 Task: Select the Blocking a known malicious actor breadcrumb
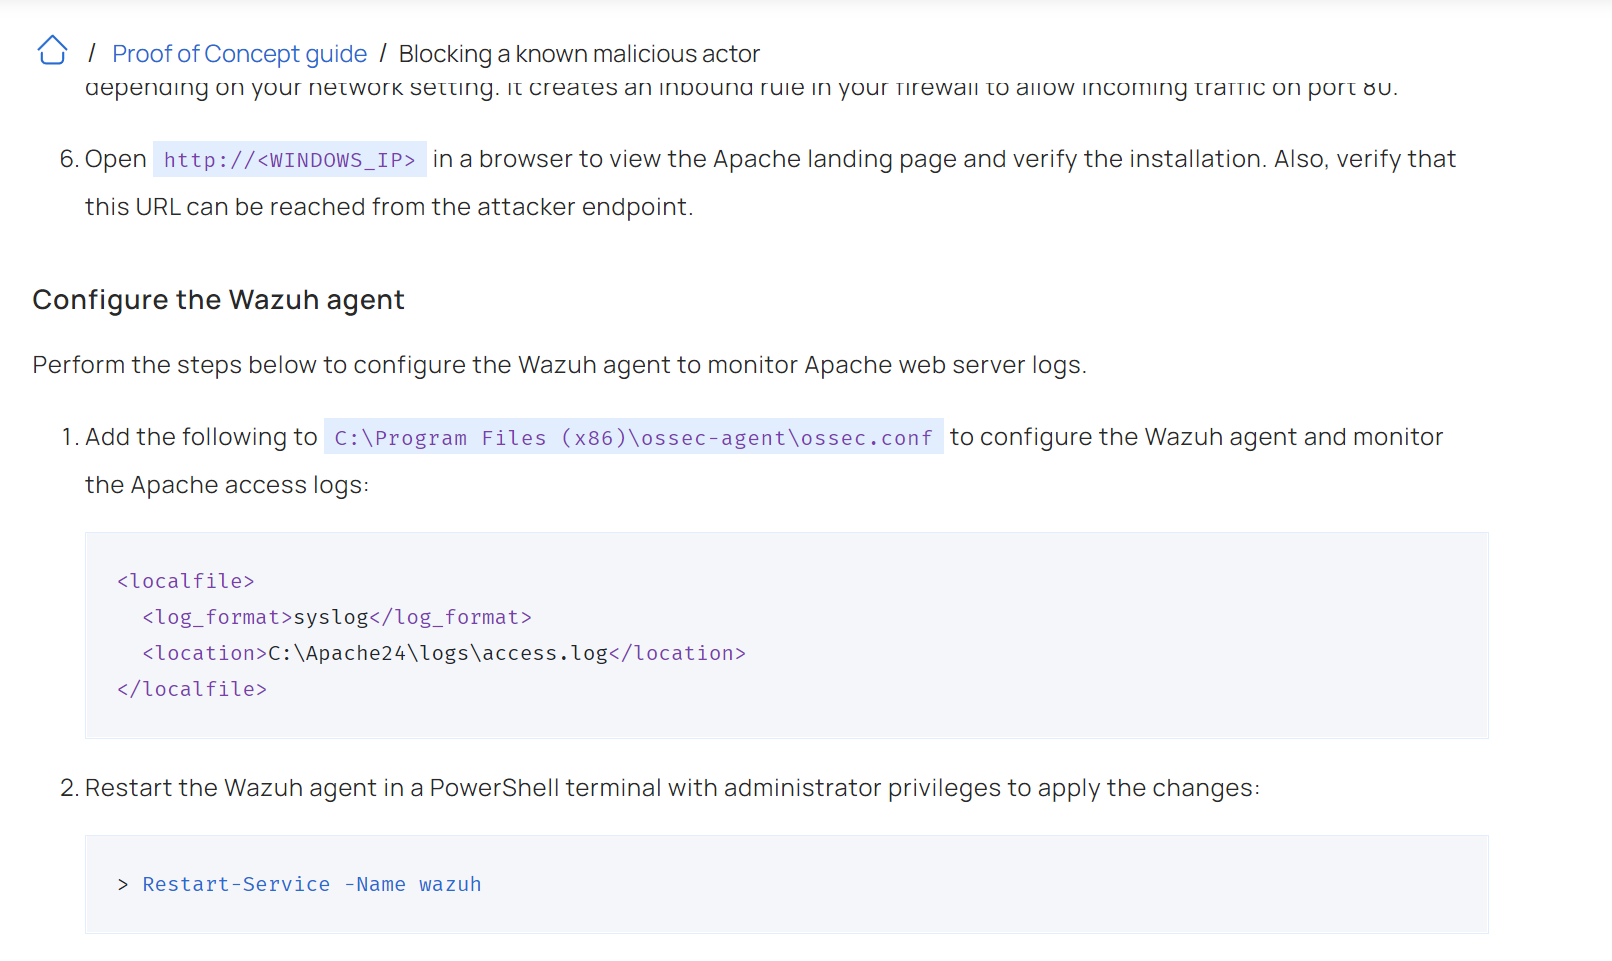pos(578,54)
